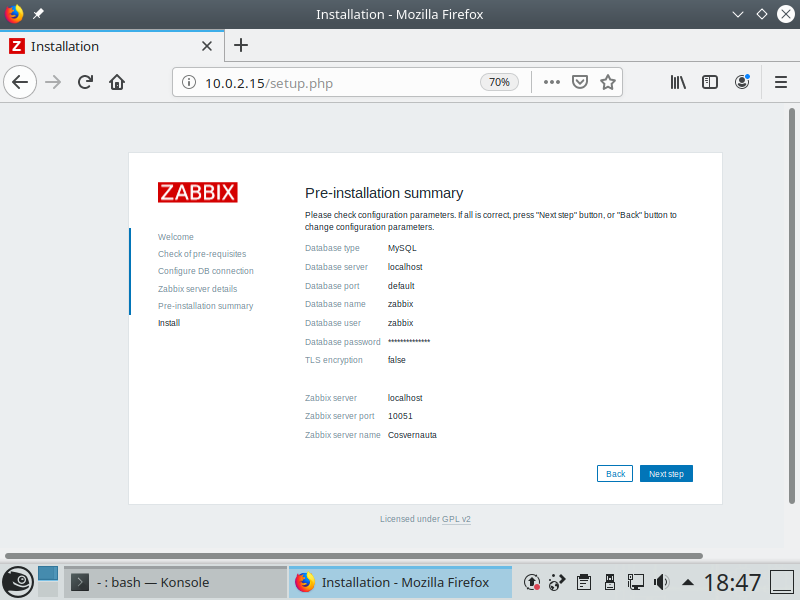Click the show desktop button
The height and width of the screenshot is (600, 800).
(782, 582)
